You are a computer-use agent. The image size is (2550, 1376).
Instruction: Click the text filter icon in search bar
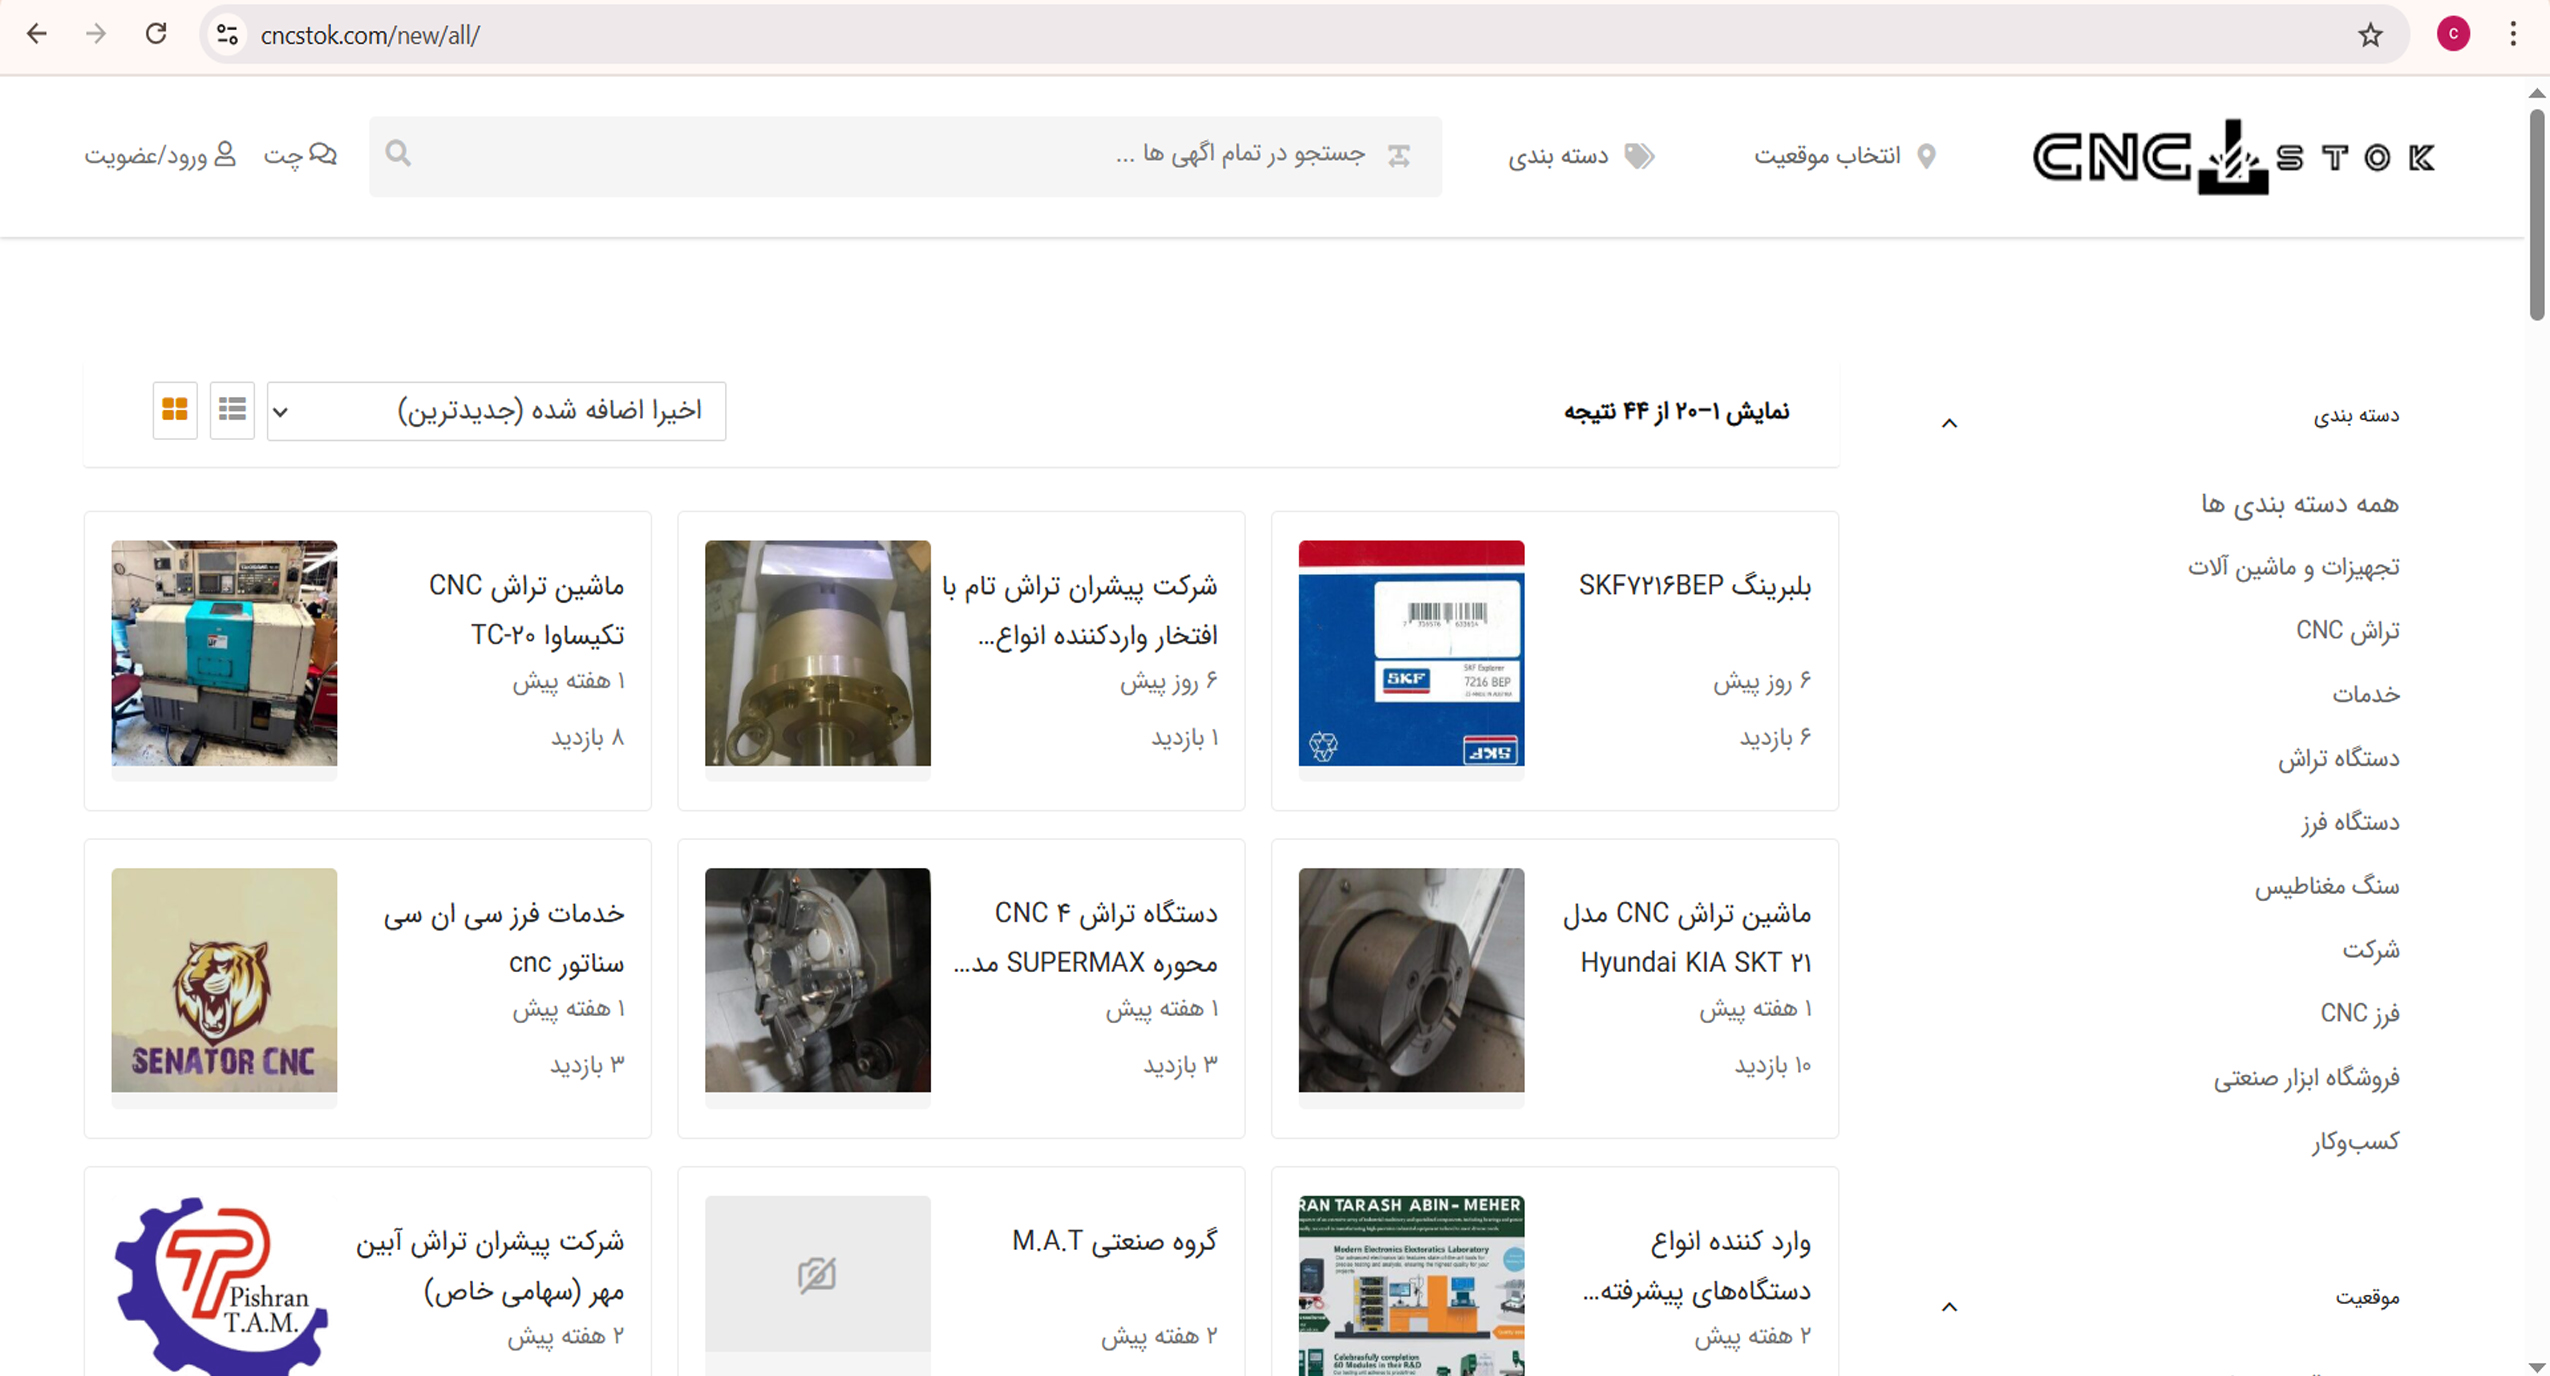[1399, 155]
